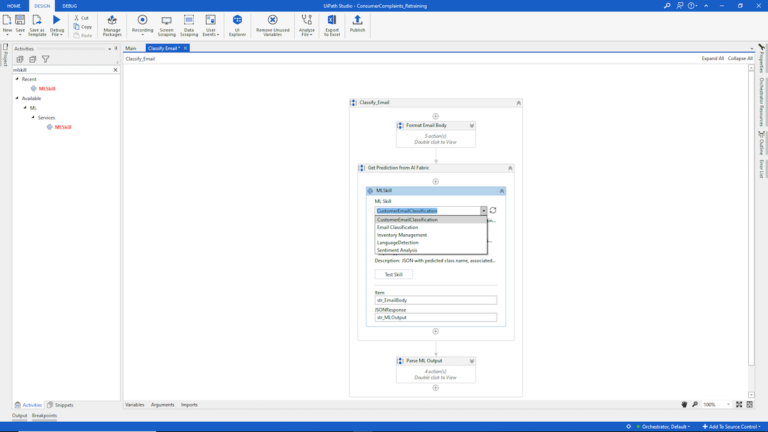The image size is (768, 432).
Task: Select MLSkill under Services
Action: 63,127
